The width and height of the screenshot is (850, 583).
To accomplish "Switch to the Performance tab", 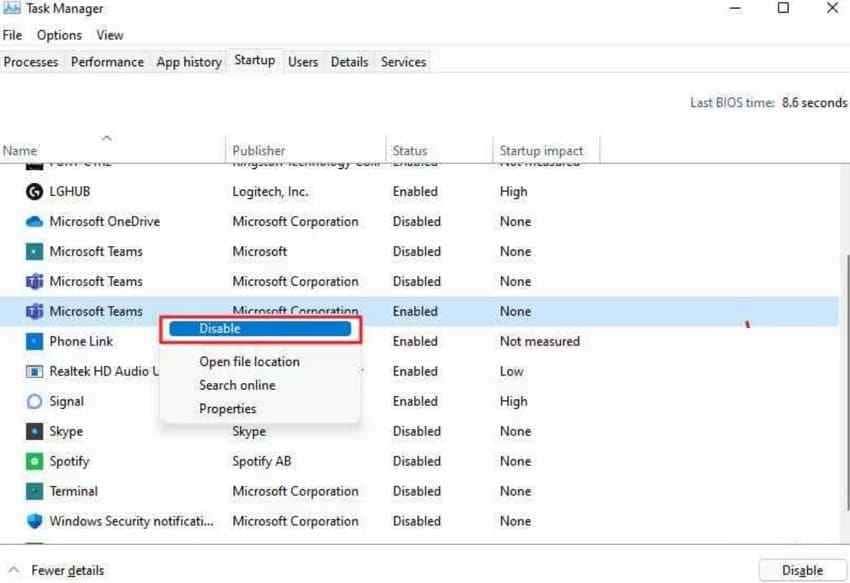I will point(107,62).
